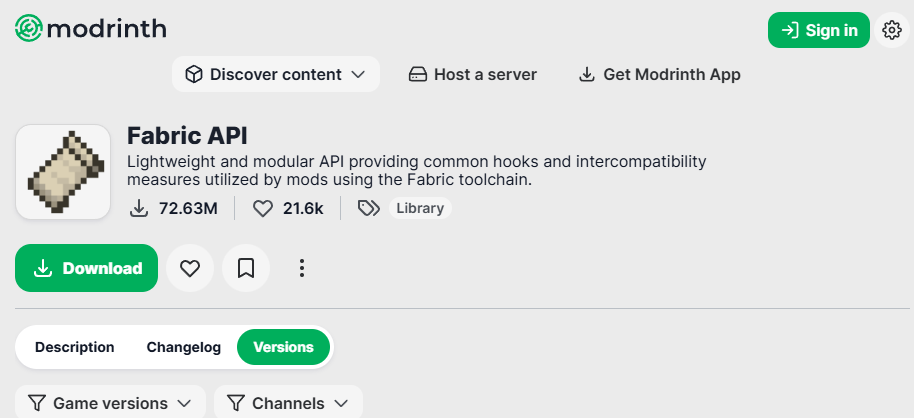Click the 21.6k followers count
The height and width of the screenshot is (418, 914).
click(288, 208)
